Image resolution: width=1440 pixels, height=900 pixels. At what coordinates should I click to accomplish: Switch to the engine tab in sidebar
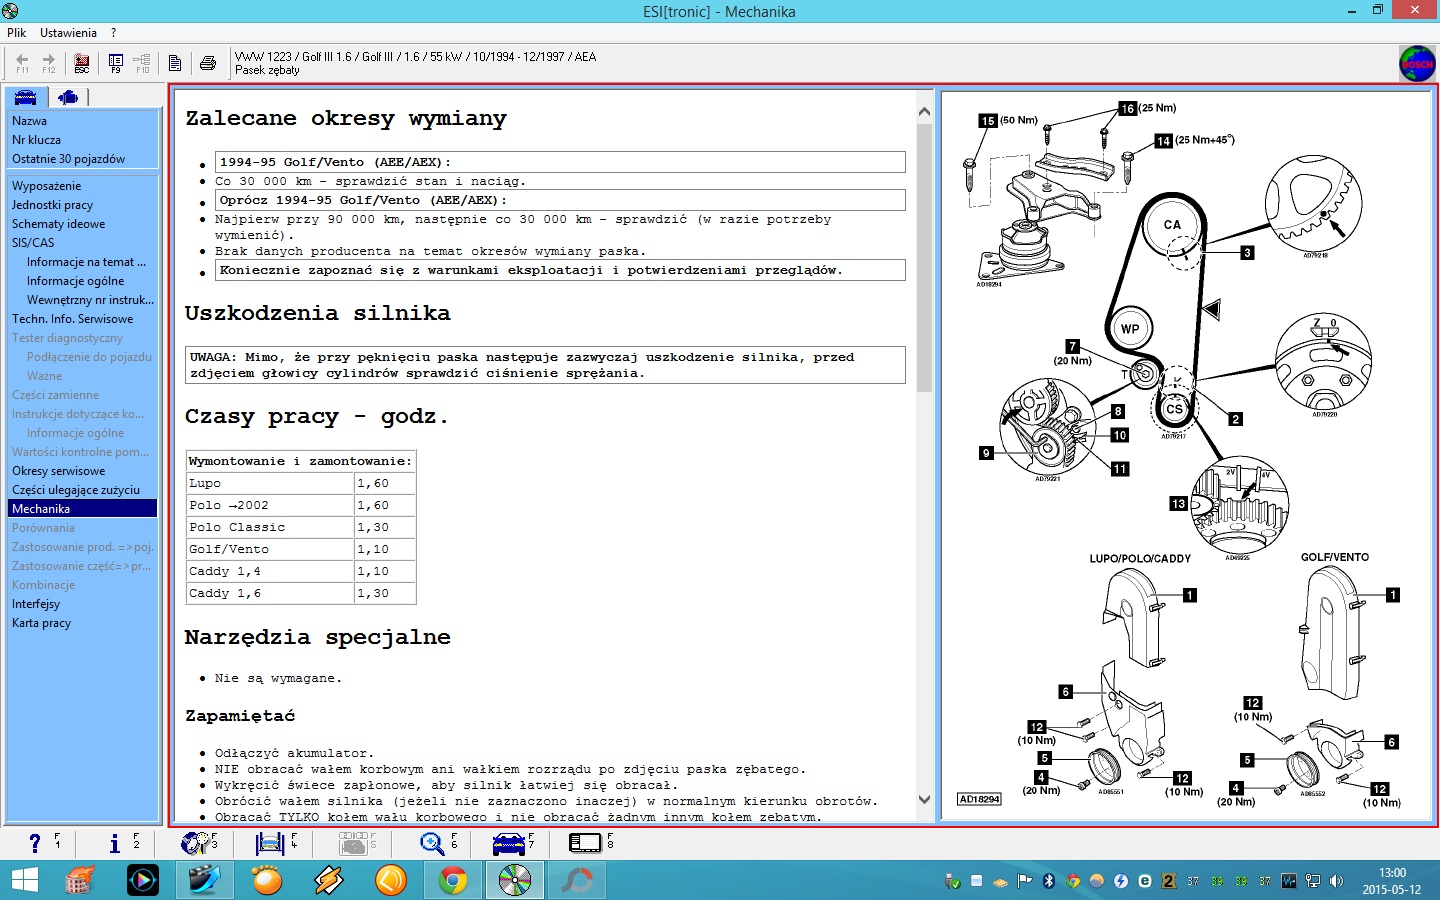[68, 97]
